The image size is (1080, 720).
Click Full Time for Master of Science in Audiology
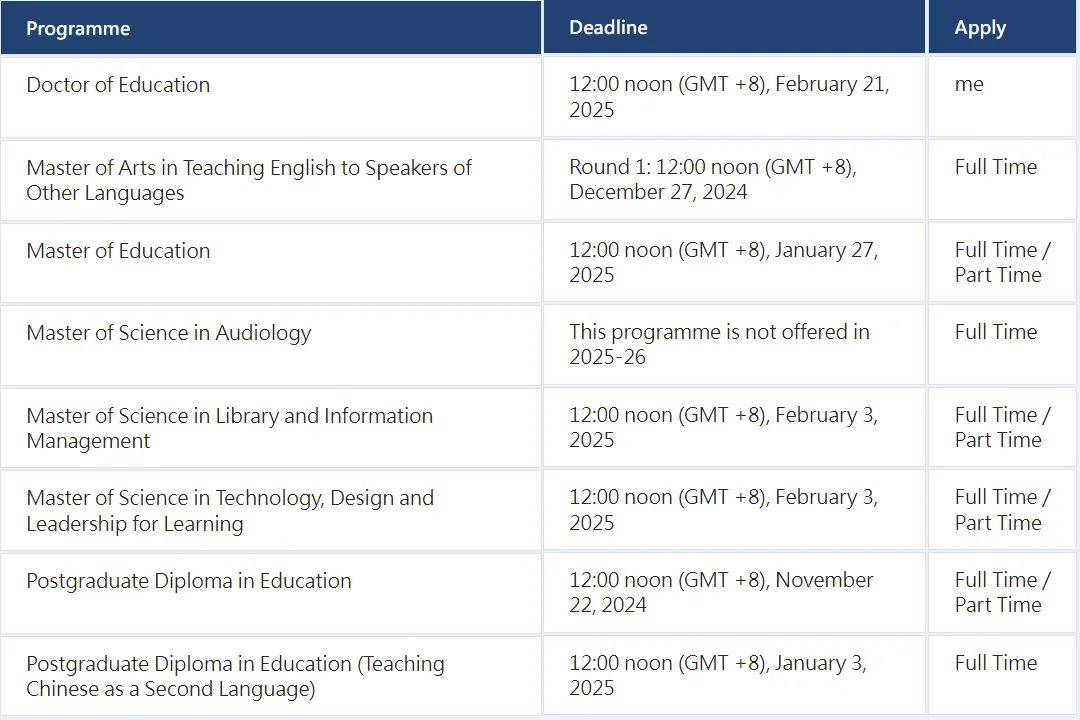tap(995, 332)
